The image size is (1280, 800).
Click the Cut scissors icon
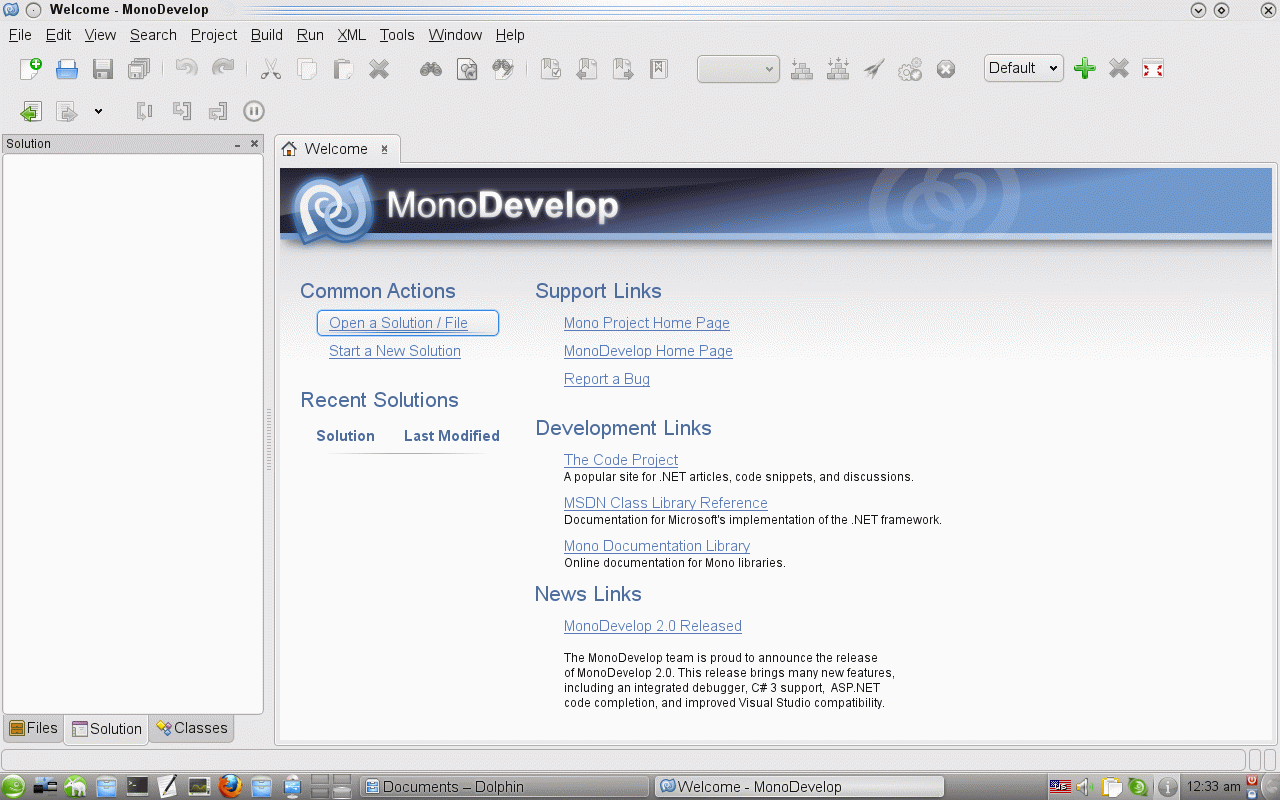pos(270,69)
